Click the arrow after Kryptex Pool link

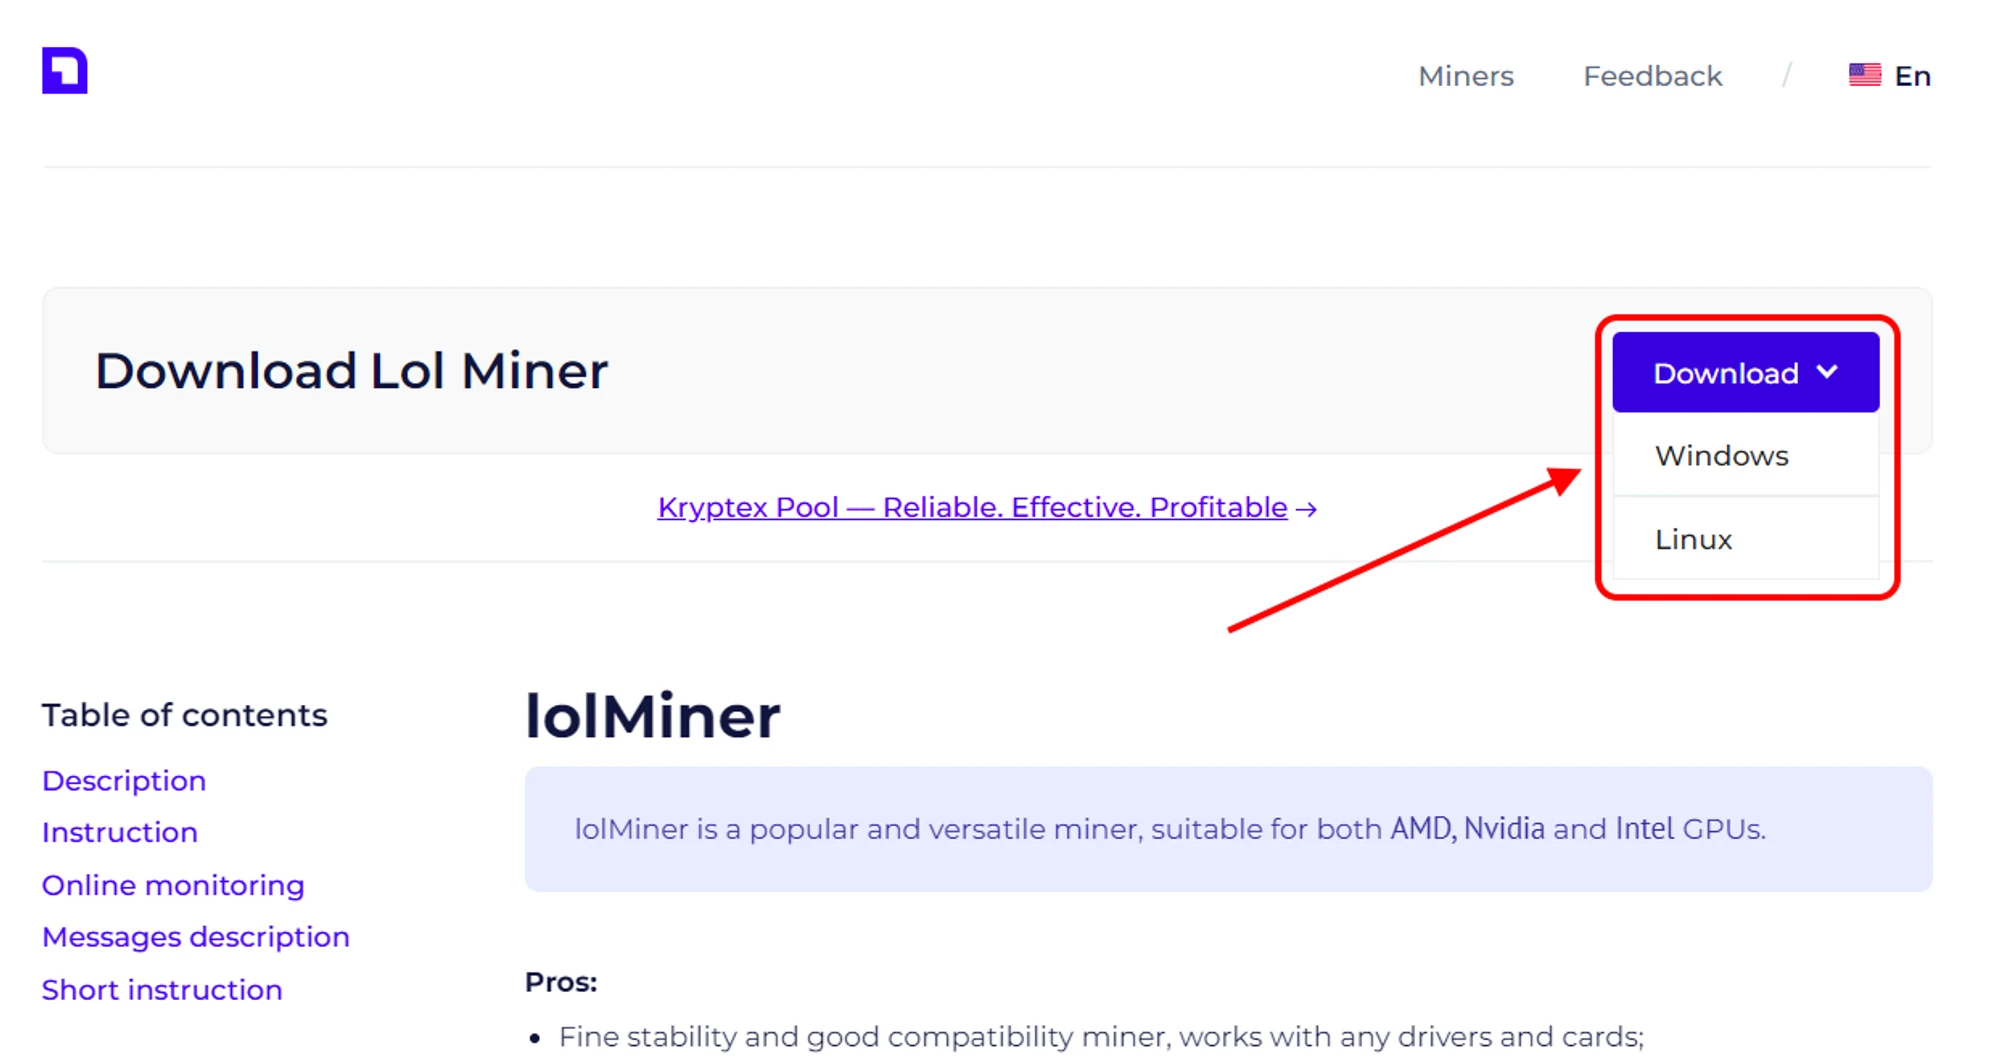click(x=1306, y=509)
